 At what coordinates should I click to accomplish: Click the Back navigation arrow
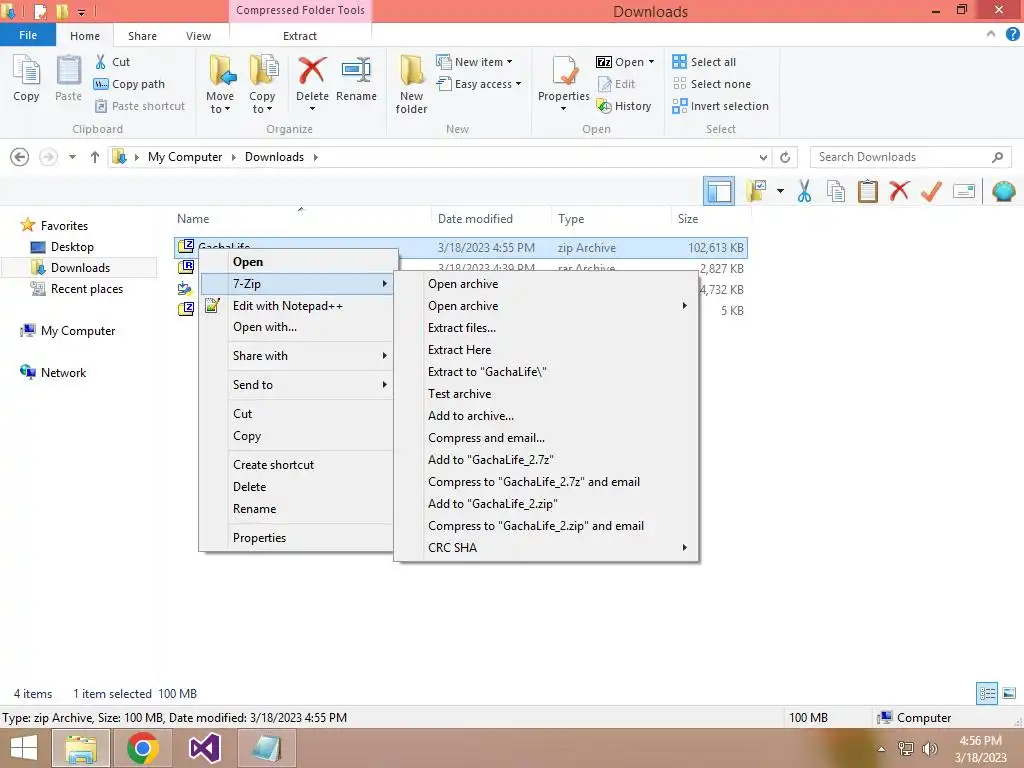point(20,157)
